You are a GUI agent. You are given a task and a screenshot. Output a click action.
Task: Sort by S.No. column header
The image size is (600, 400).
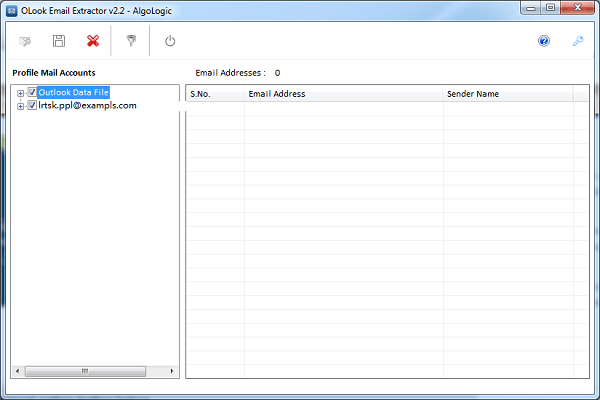215,94
